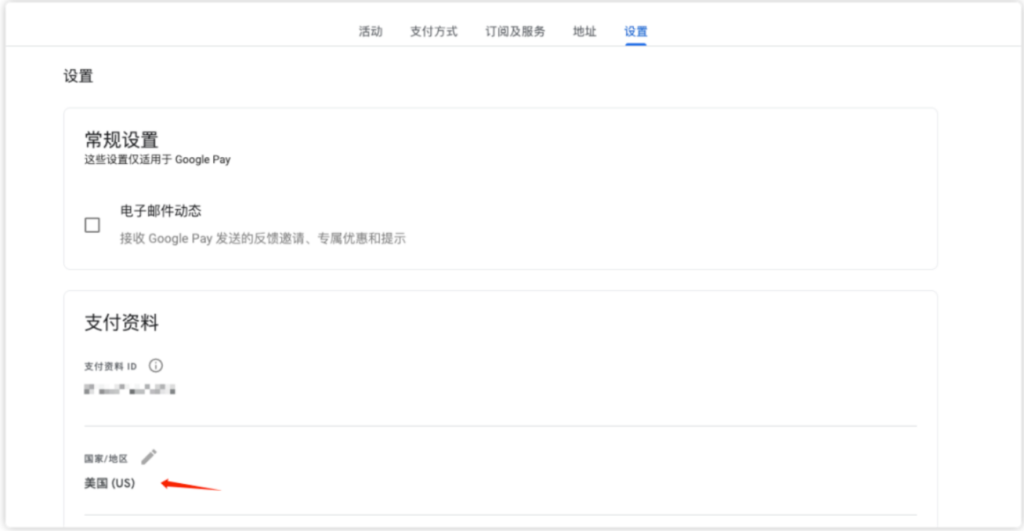This screenshot has height=531, width=1024.
Task: Click the 支付资料 ID label
Action: coord(110,366)
